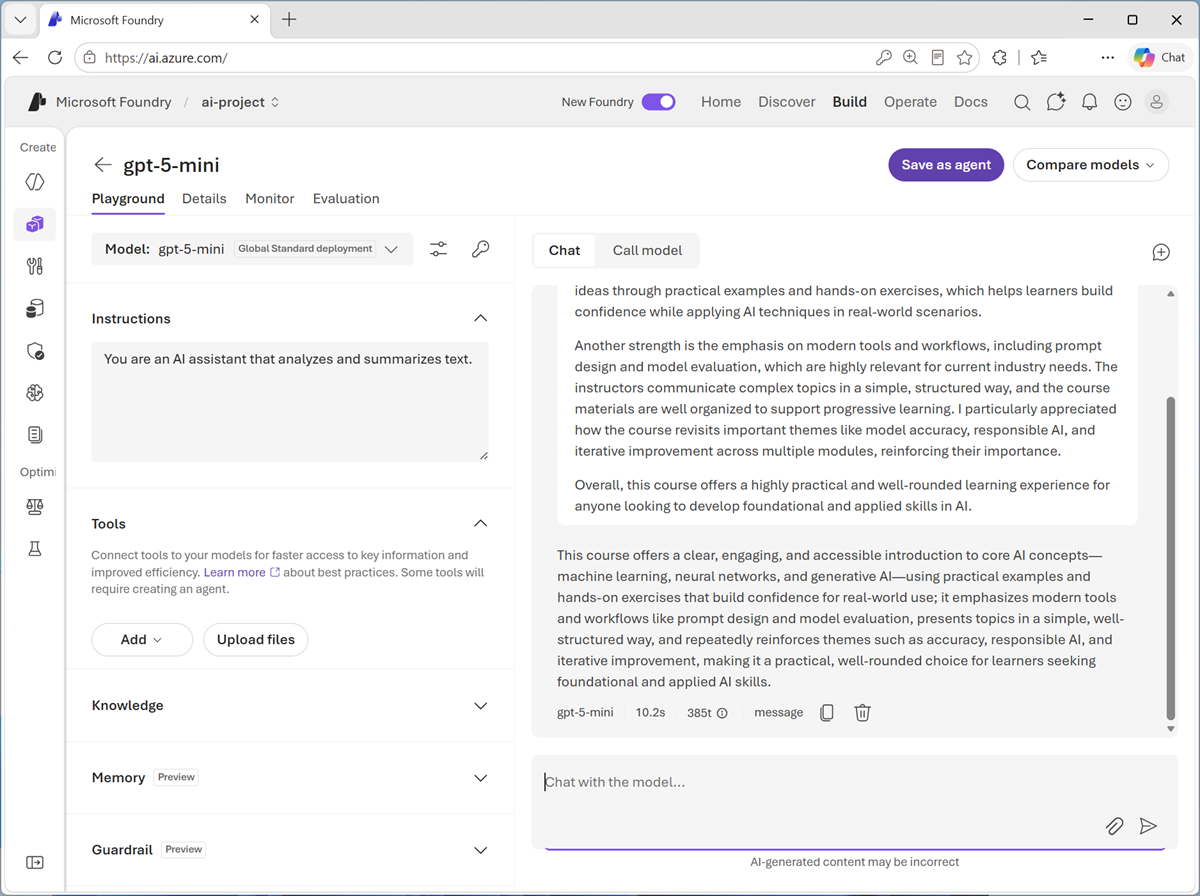View token info icon next to 385t
Image resolution: width=1200 pixels, height=896 pixels.
[x=722, y=713]
